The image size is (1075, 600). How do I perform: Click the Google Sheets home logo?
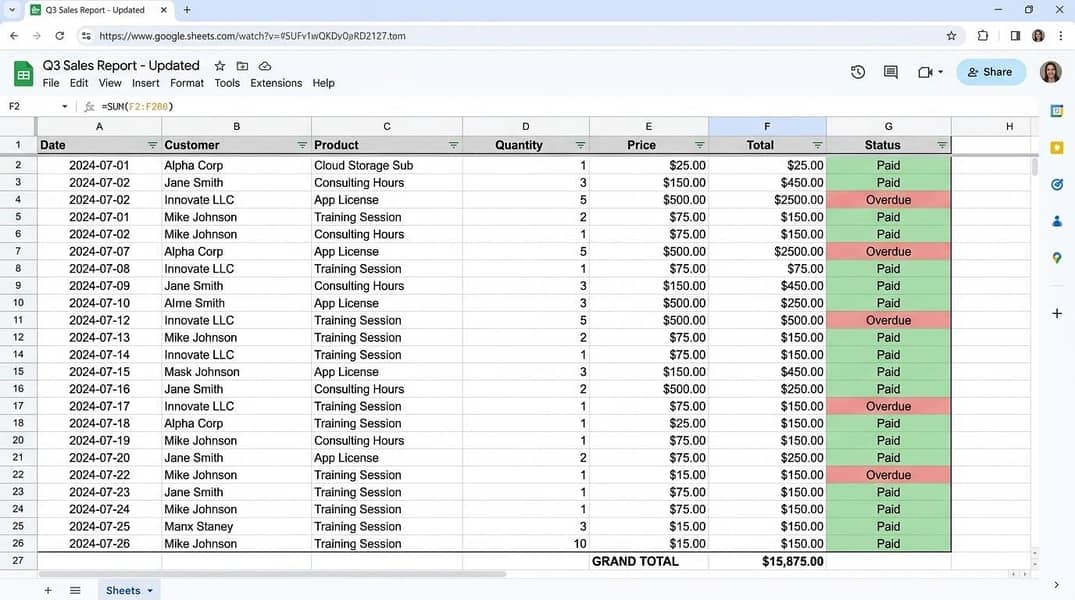23,74
